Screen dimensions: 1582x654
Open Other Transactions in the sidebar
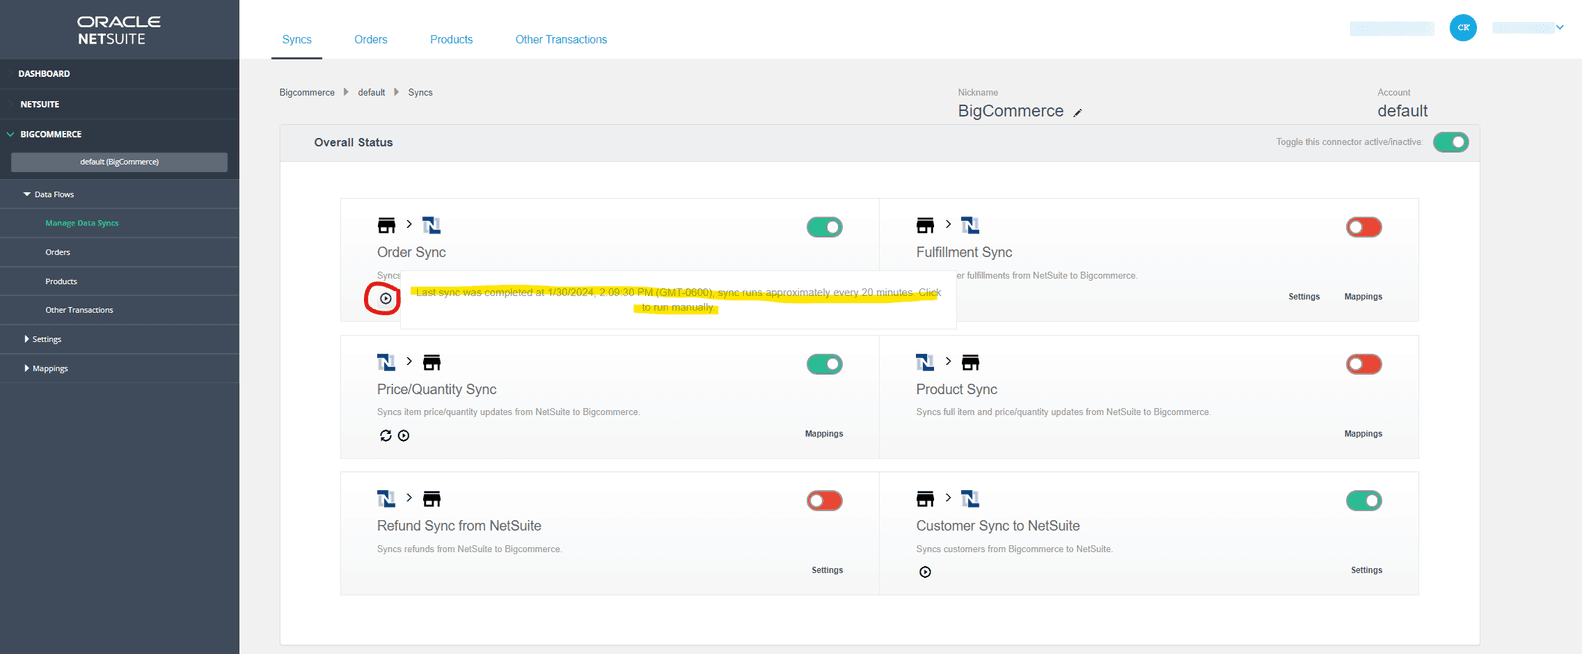coord(79,310)
